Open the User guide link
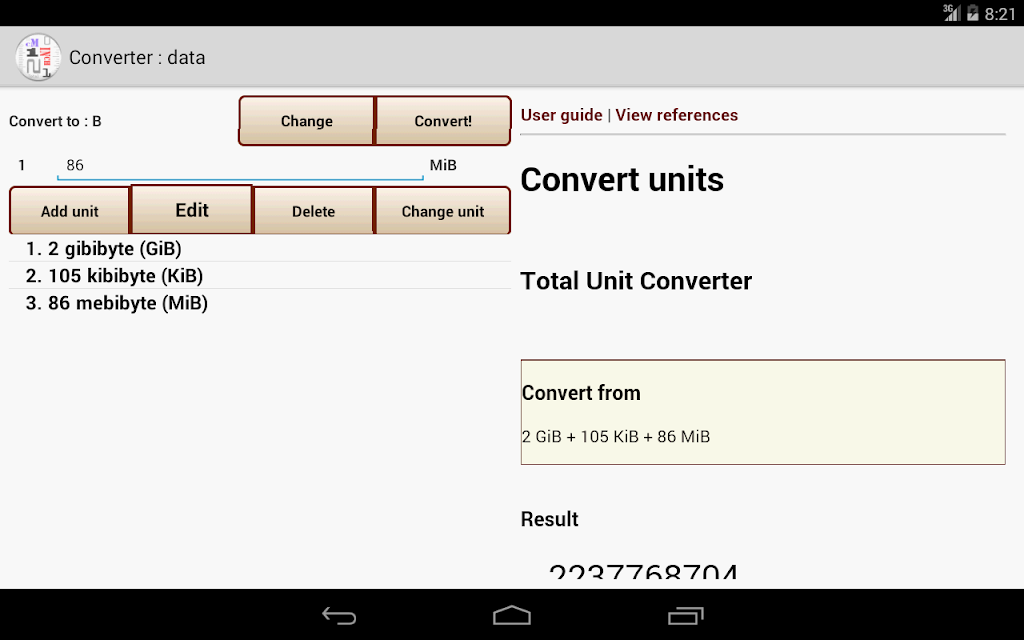The image size is (1024, 640). [562, 115]
